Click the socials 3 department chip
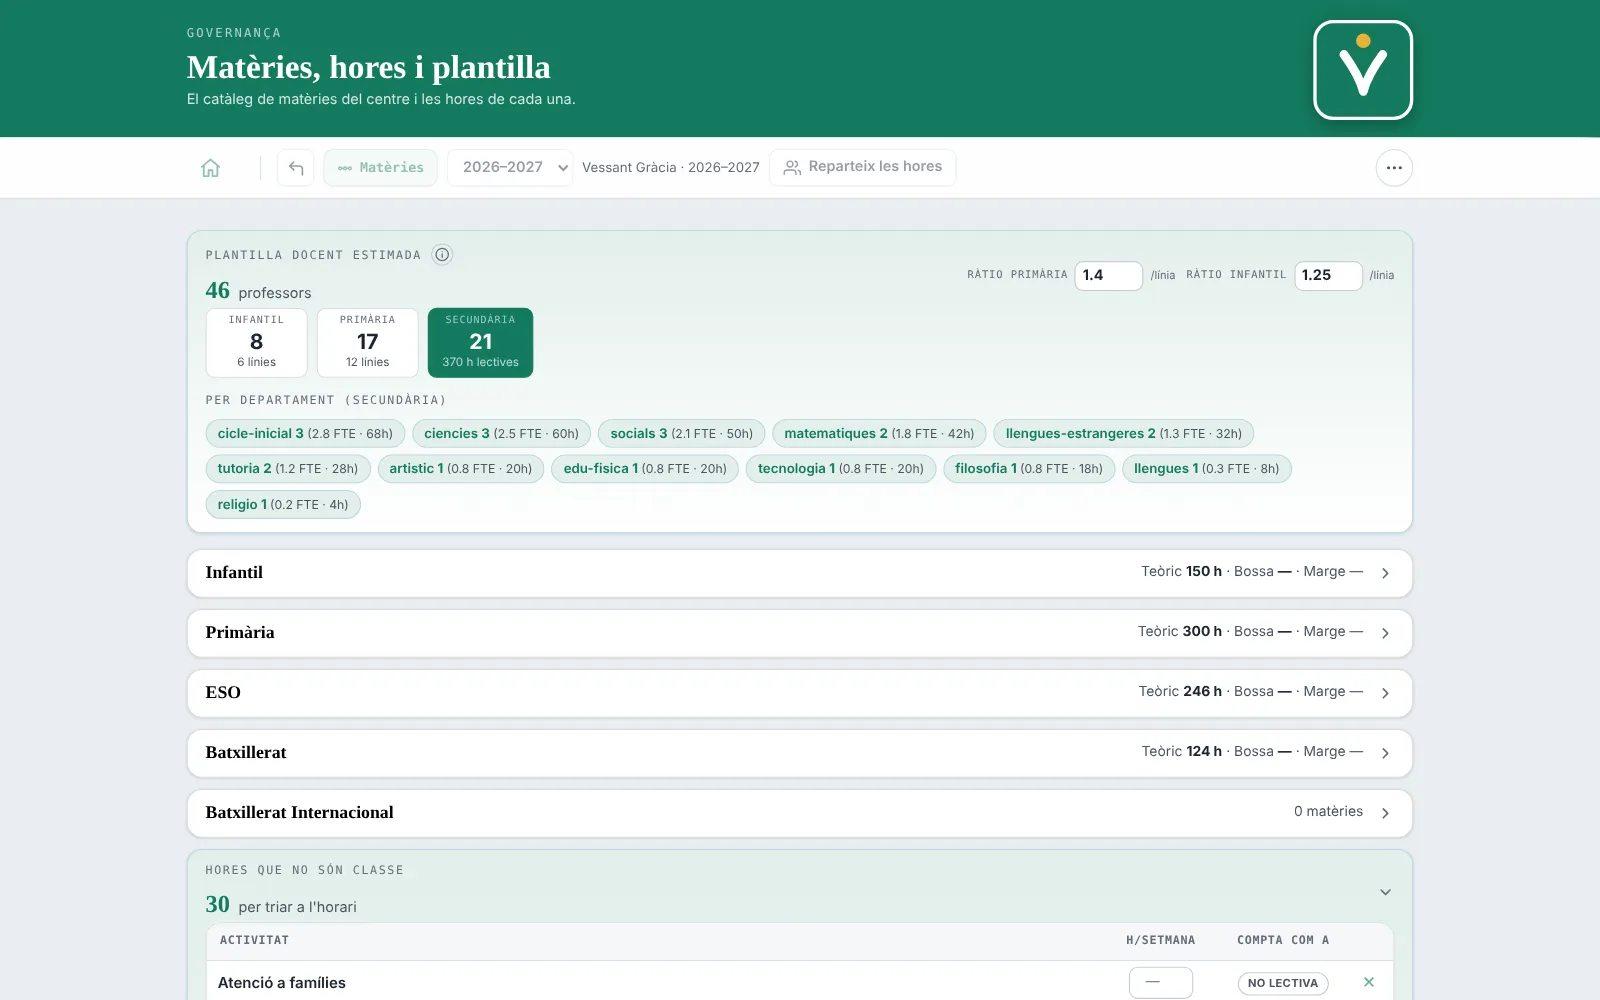Image resolution: width=1600 pixels, height=1000 pixels. click(682, 433)
